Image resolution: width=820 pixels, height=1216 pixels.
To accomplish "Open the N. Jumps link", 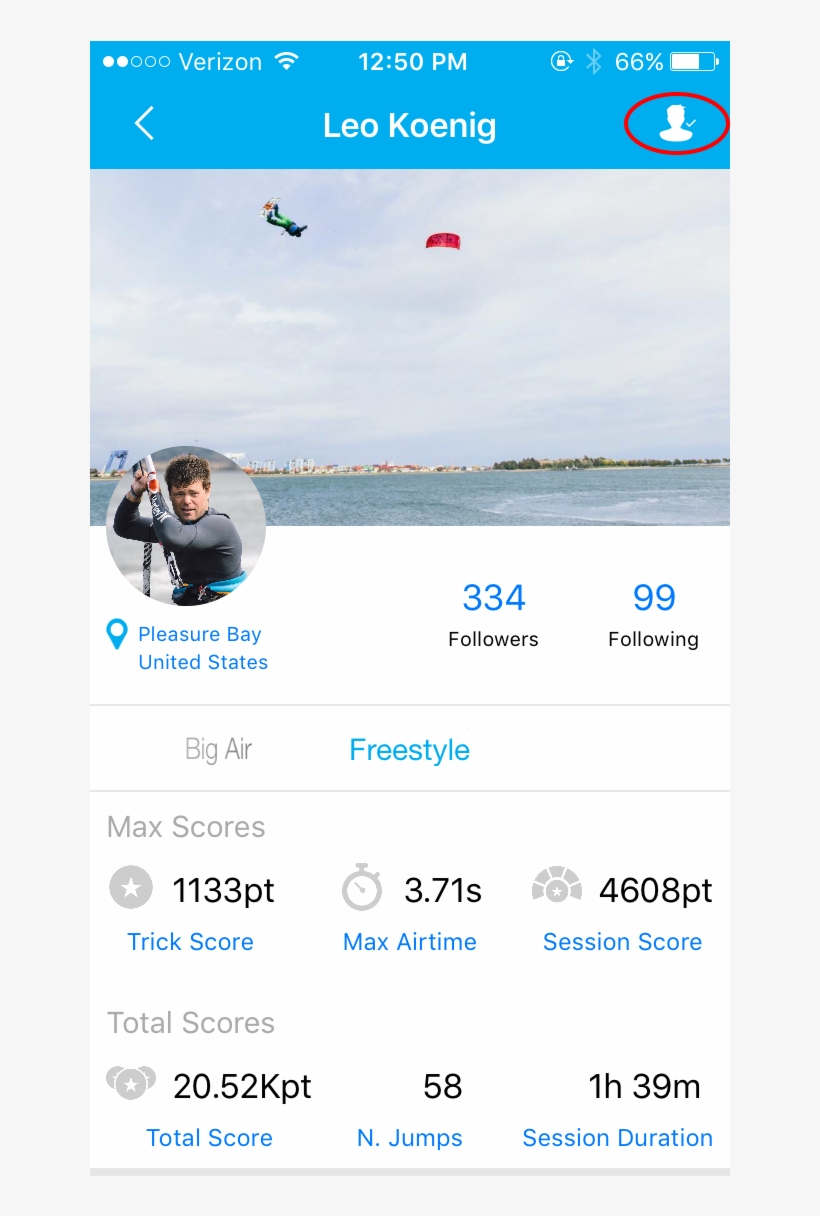I will click(x=409, y=1137).
